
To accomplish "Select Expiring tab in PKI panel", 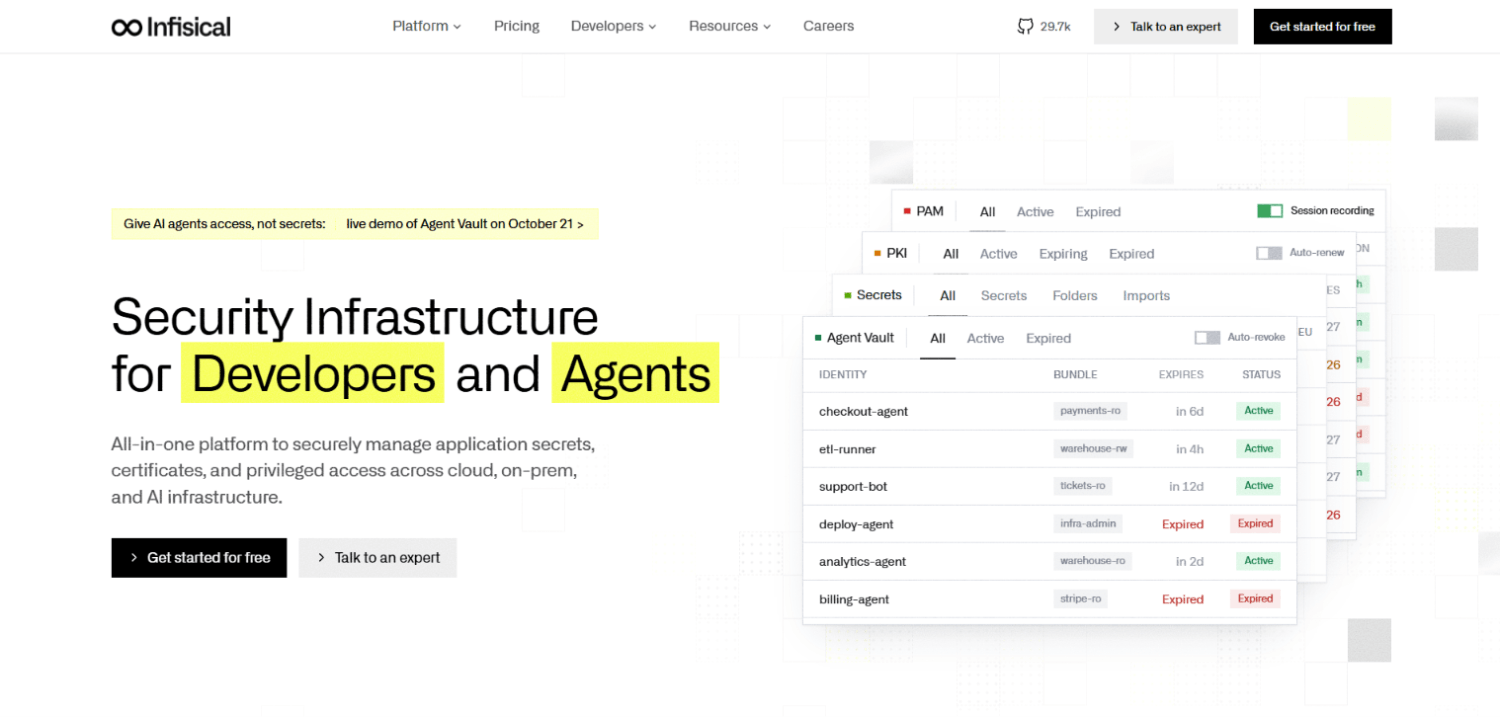I will pos(1063,254).
